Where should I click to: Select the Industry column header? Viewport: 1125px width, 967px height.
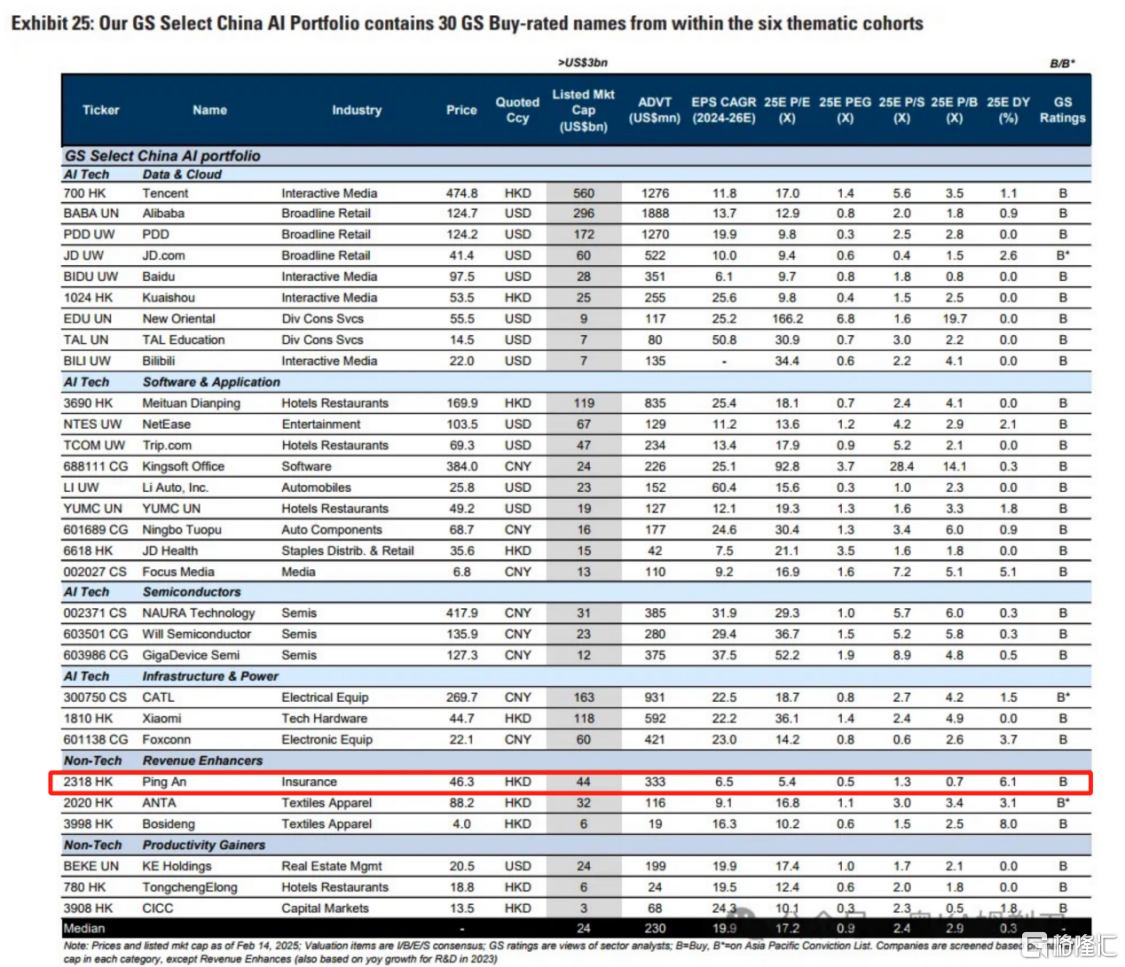click(x=357, y=110)
